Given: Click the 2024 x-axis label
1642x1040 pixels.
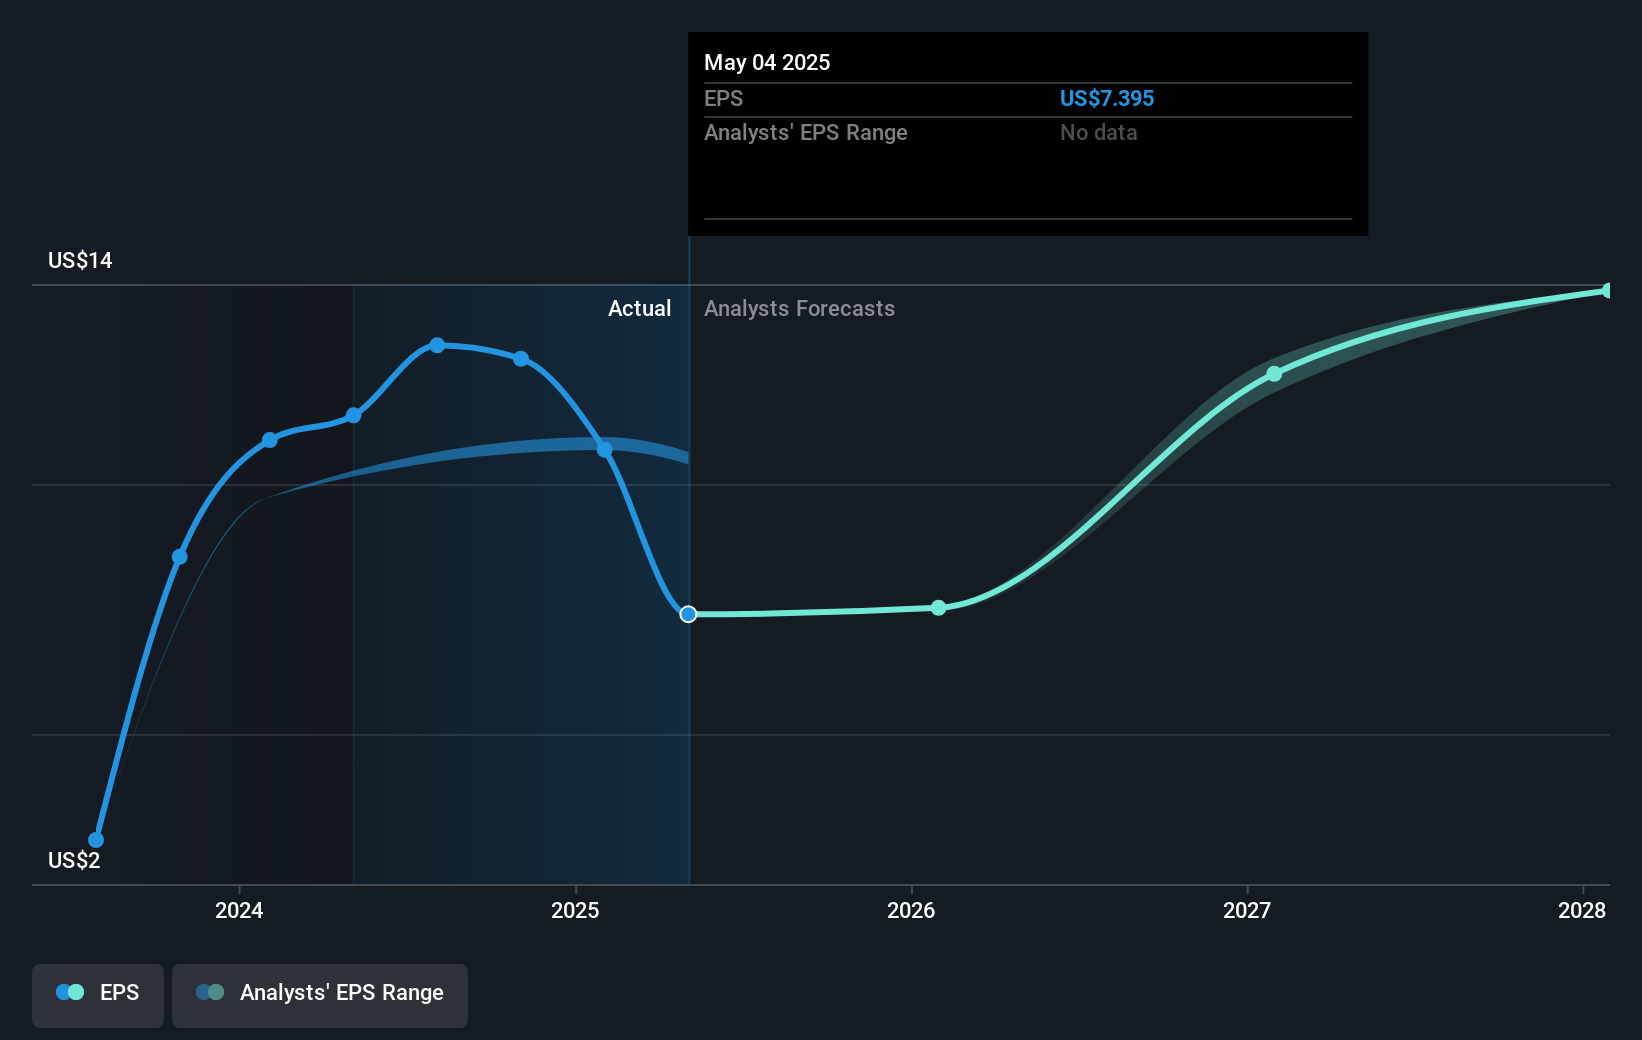Looking at the screenshot, I should (x=239, y=910).
